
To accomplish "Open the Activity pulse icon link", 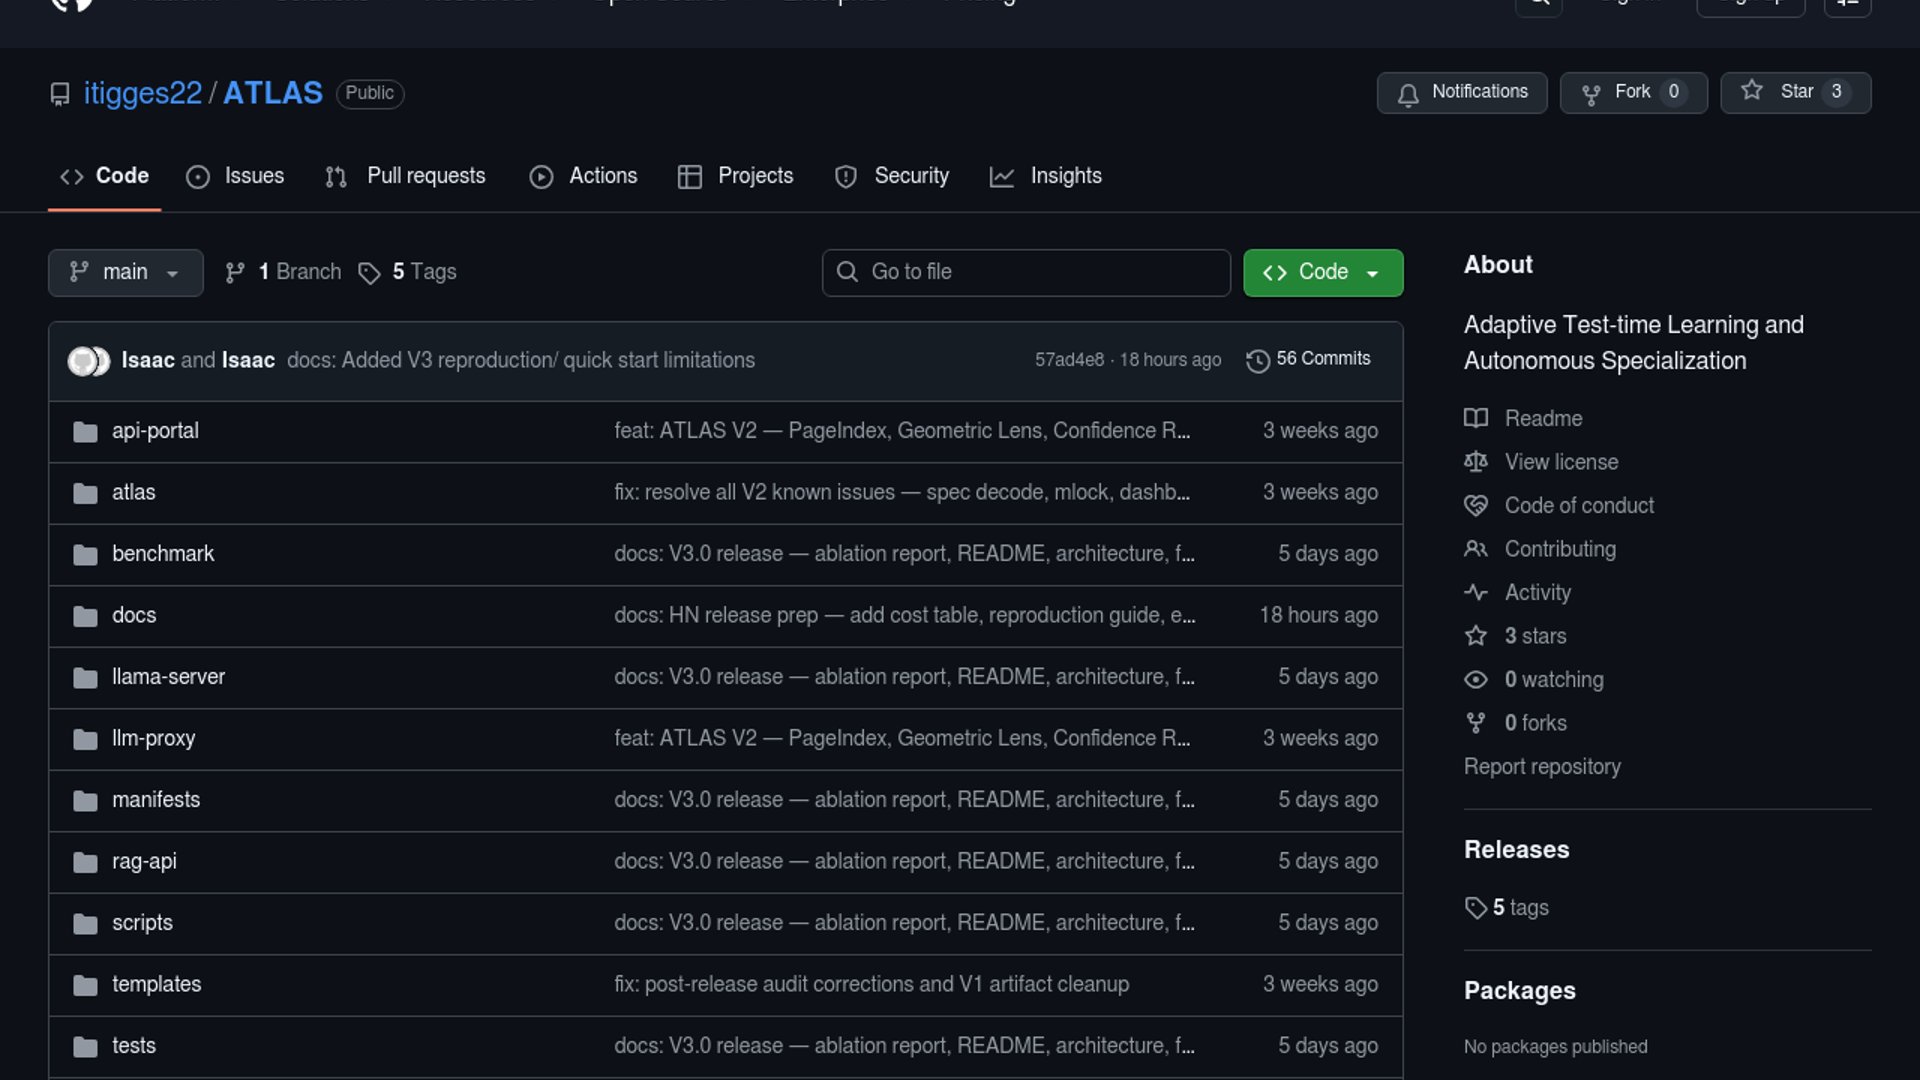I will [x=1476, y=592].
